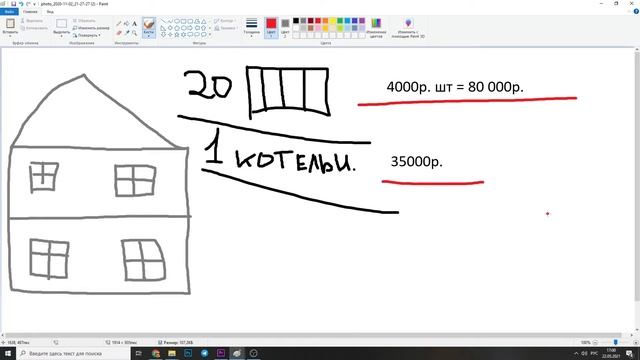This screenshot has width=640, height=360.
Task: Open the Quick Access Toolbar customize arrow
Action: 34,4
